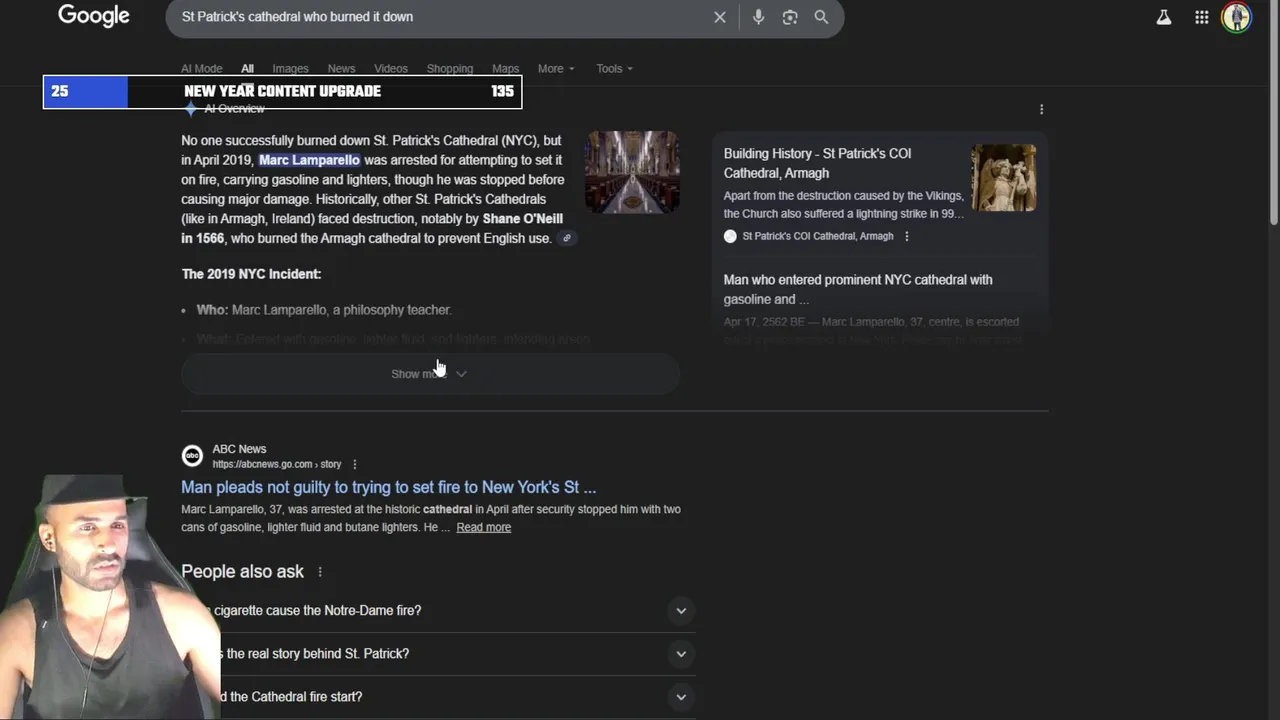Click the ABC News site favicon
Viewport: 1280px width, 720px height.
[192, 456]
